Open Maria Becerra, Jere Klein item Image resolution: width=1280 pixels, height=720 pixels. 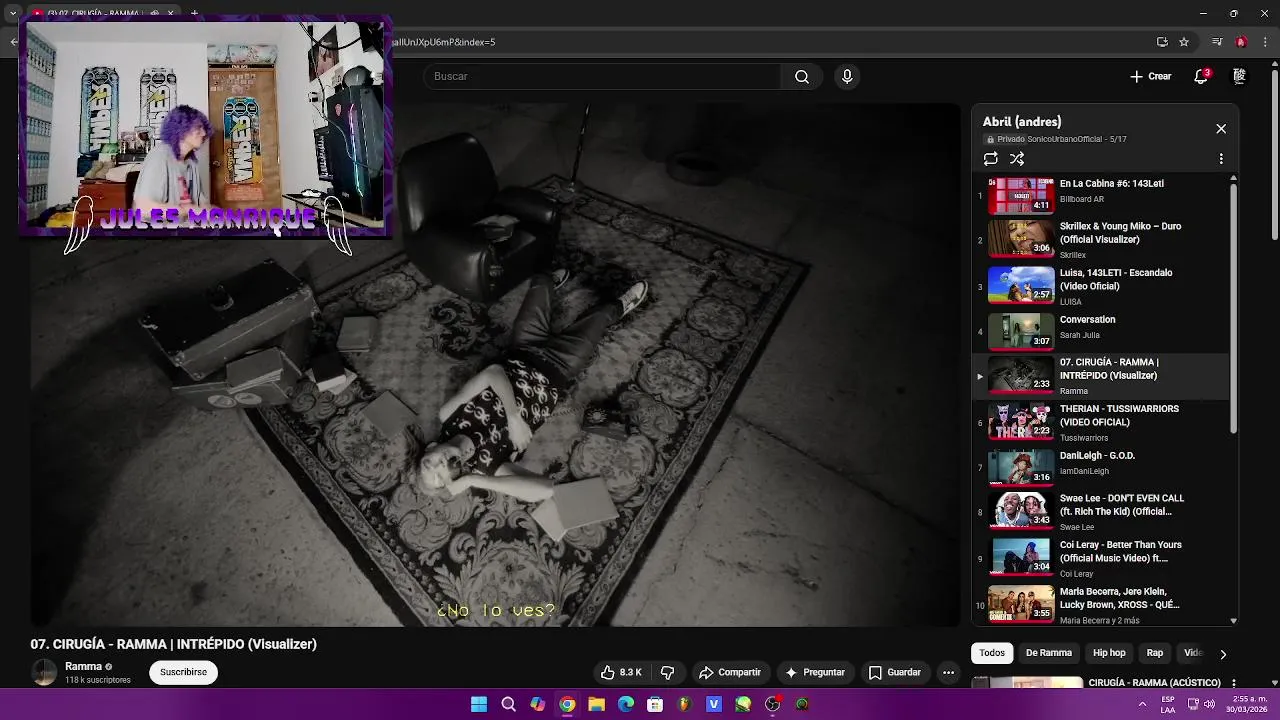pyautogui.click(x=1100, y=605)
